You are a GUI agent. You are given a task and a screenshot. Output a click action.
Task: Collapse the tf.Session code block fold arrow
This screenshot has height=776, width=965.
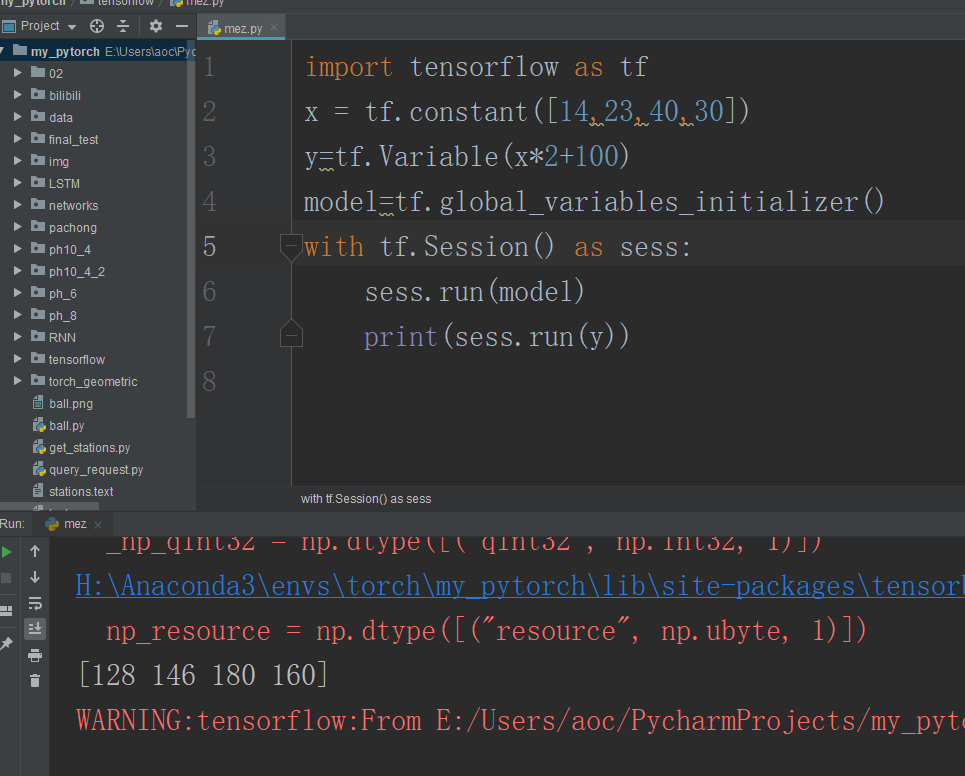point(290,247)
